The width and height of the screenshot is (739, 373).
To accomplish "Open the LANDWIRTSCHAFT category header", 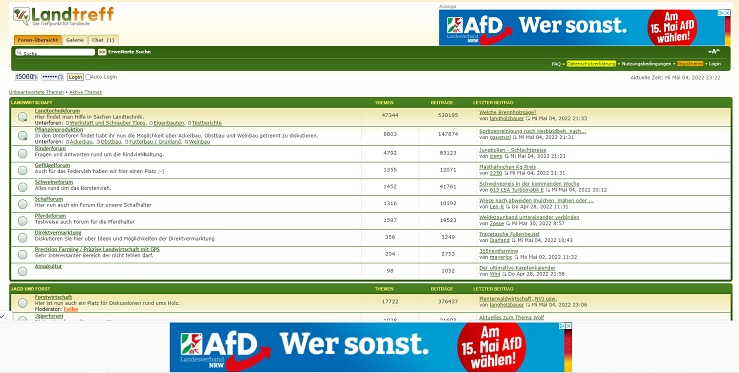I will click(x=32, y=102).
